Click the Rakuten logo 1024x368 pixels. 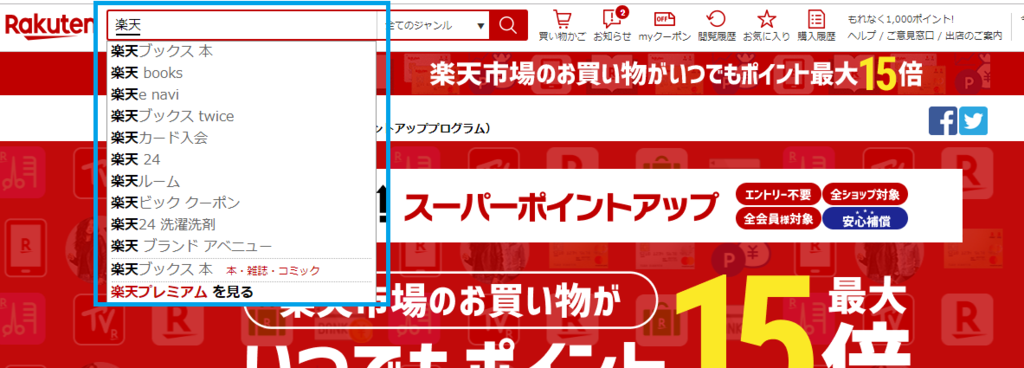pyautogui.click(x=48, y=27)
